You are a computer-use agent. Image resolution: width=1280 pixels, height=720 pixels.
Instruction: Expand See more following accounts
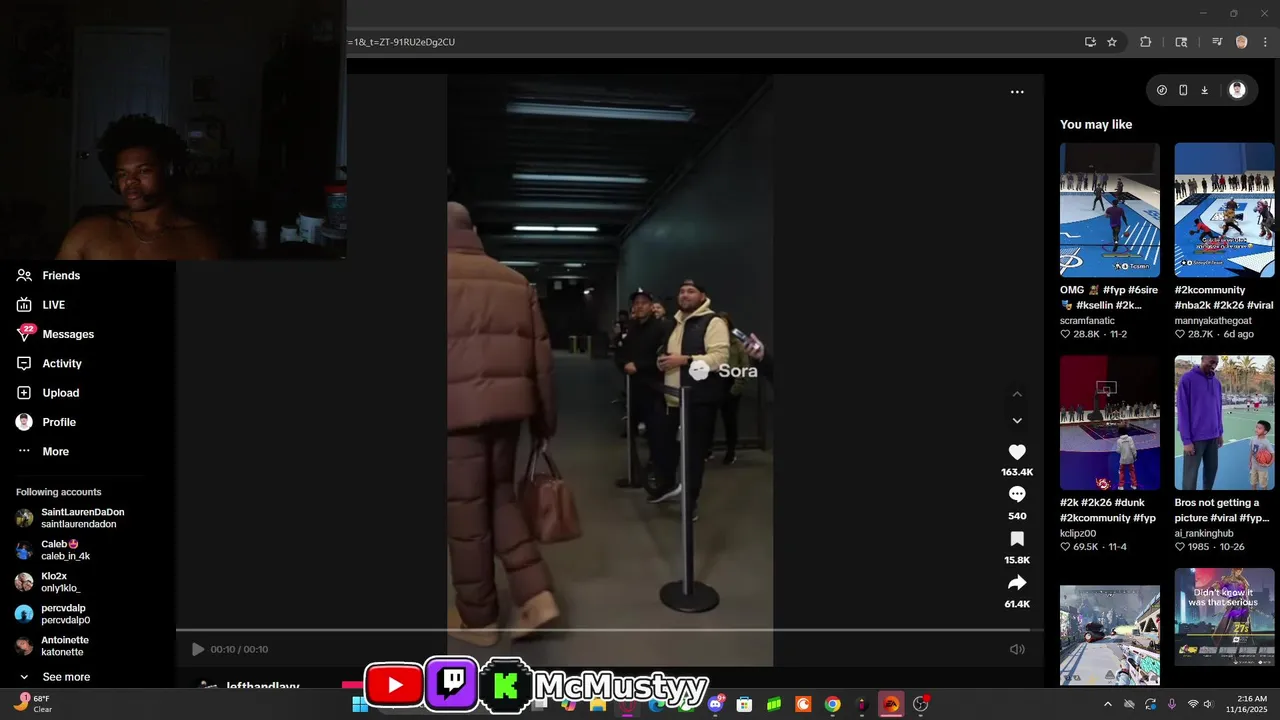click(x=54, y=677)
